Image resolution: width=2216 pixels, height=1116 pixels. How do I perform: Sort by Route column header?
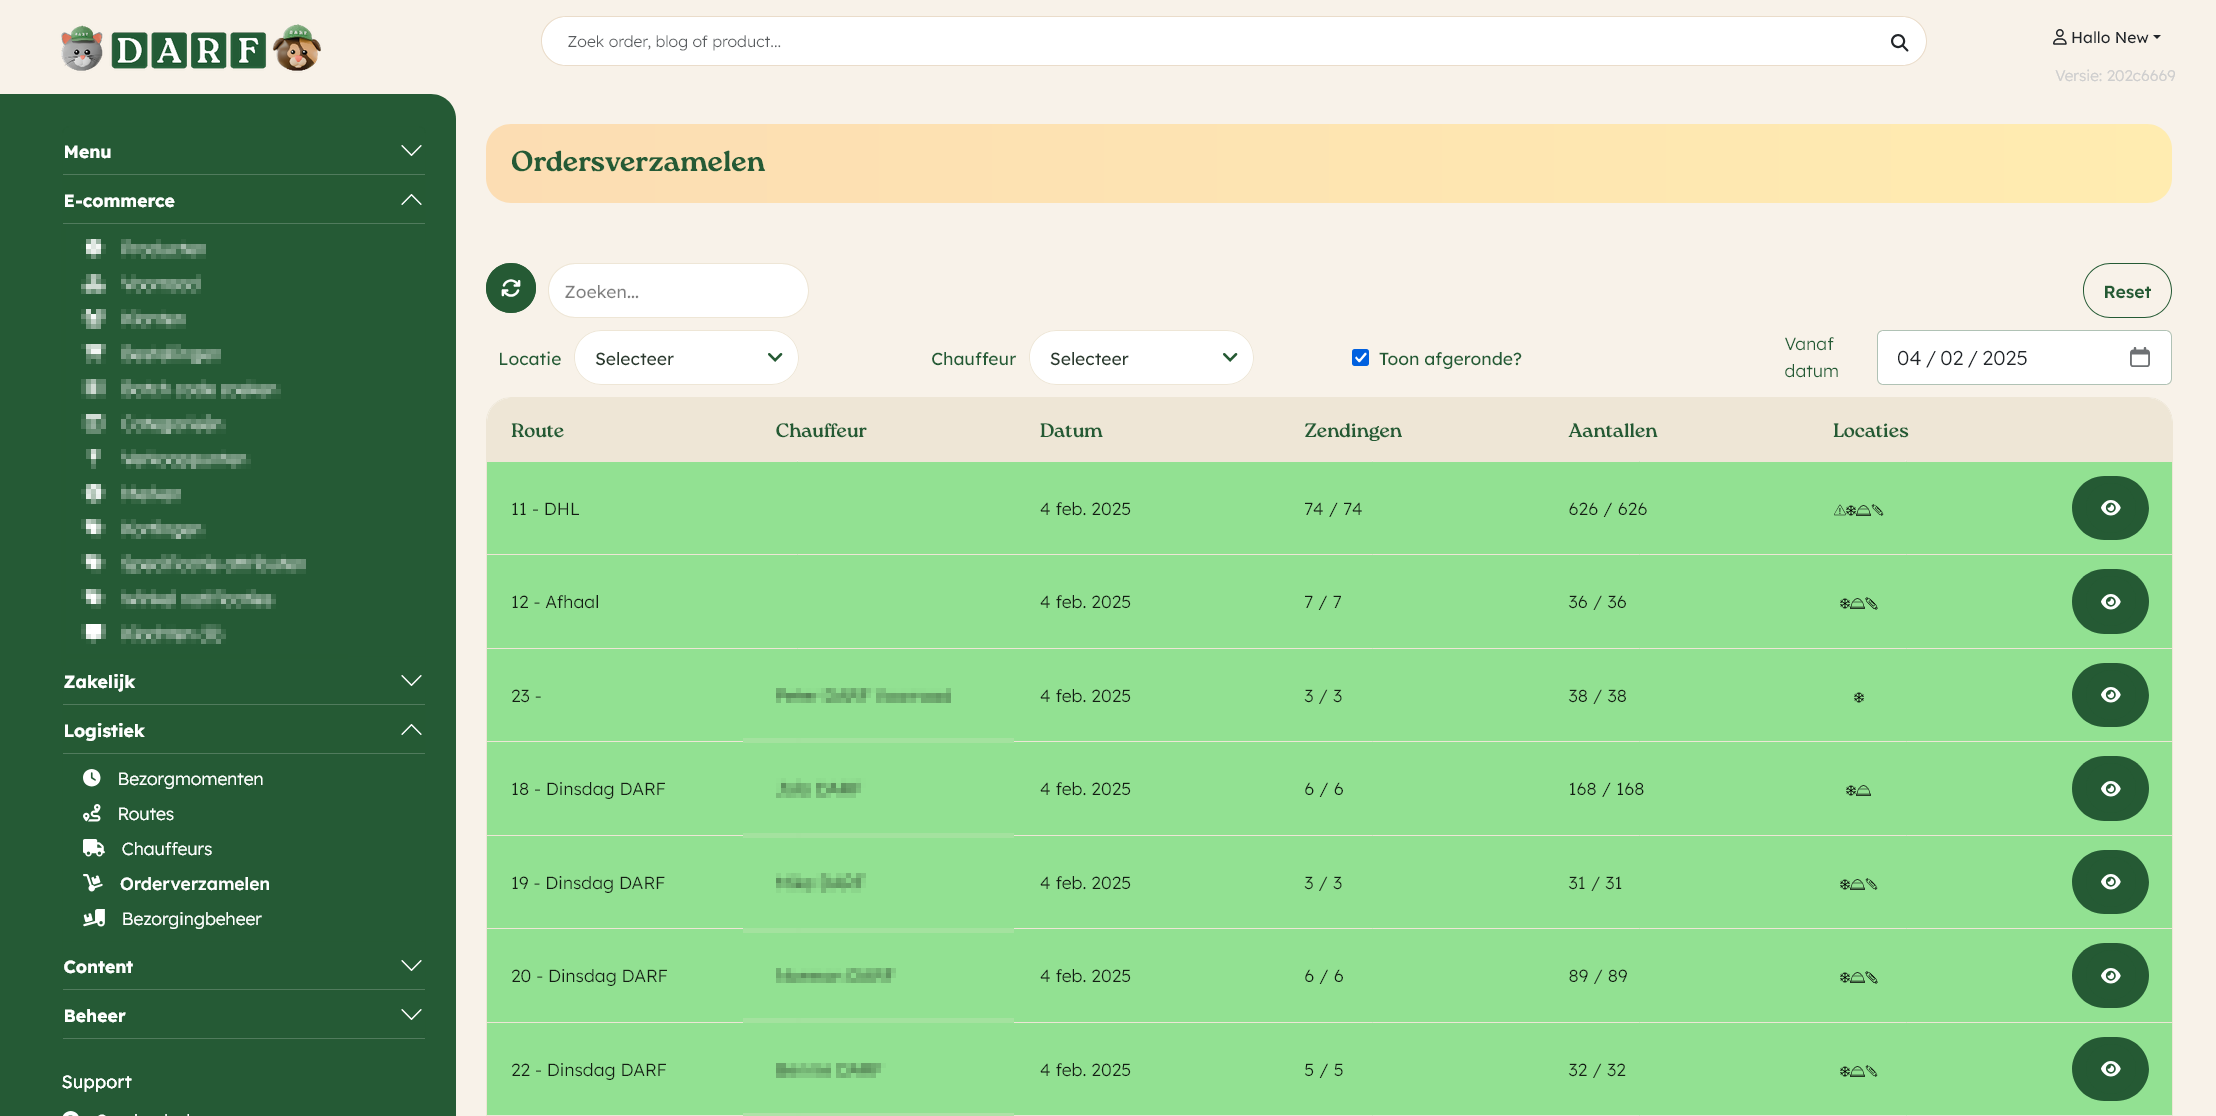(537, 430)
